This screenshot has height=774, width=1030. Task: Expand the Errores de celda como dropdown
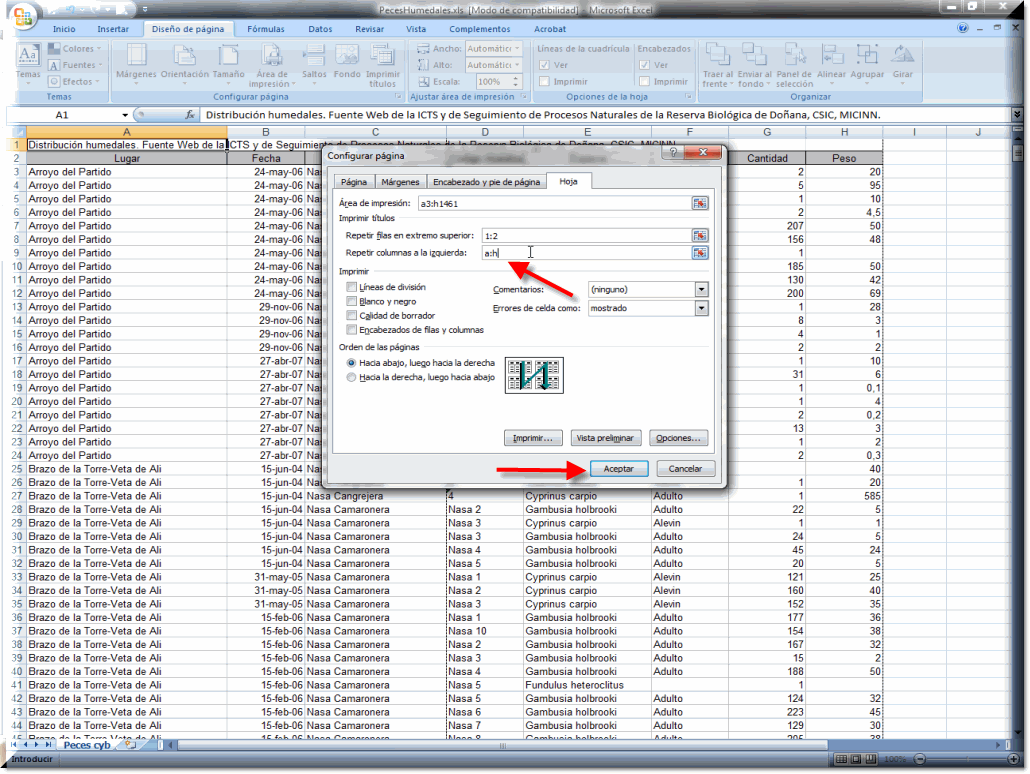[x=701, y=309]
